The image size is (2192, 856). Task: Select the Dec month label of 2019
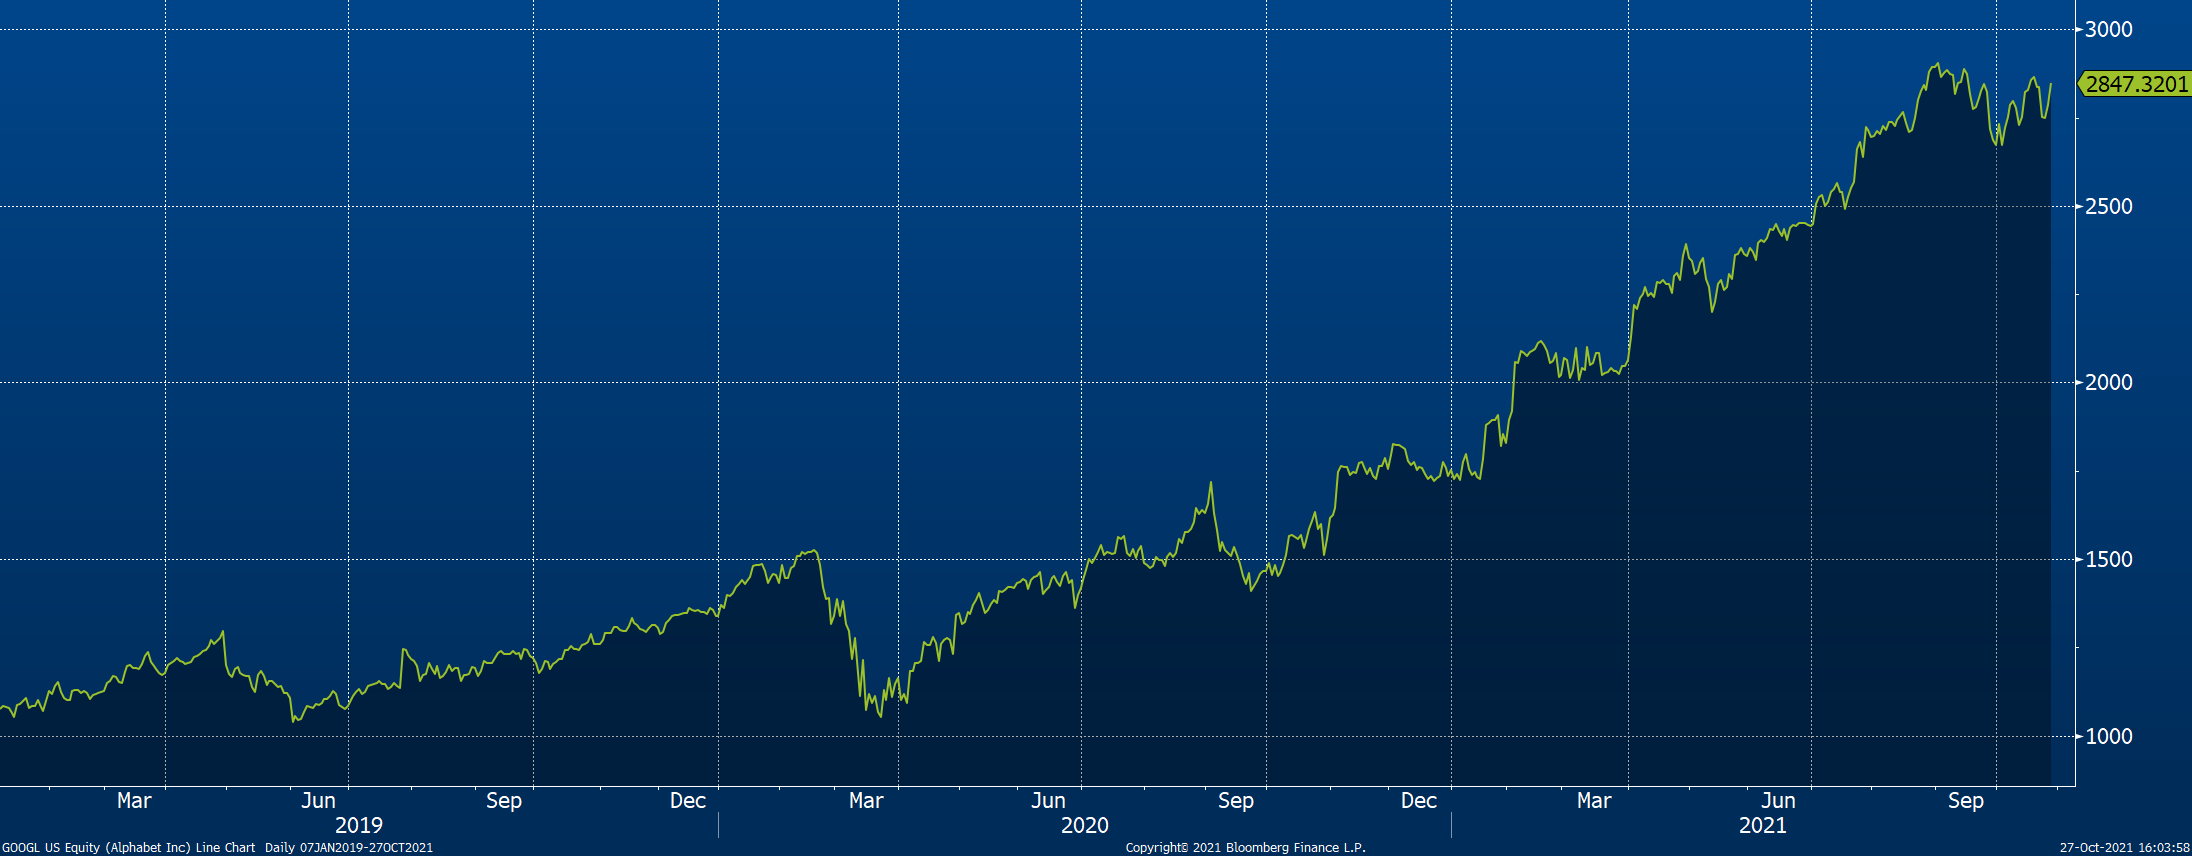(688, 801)
